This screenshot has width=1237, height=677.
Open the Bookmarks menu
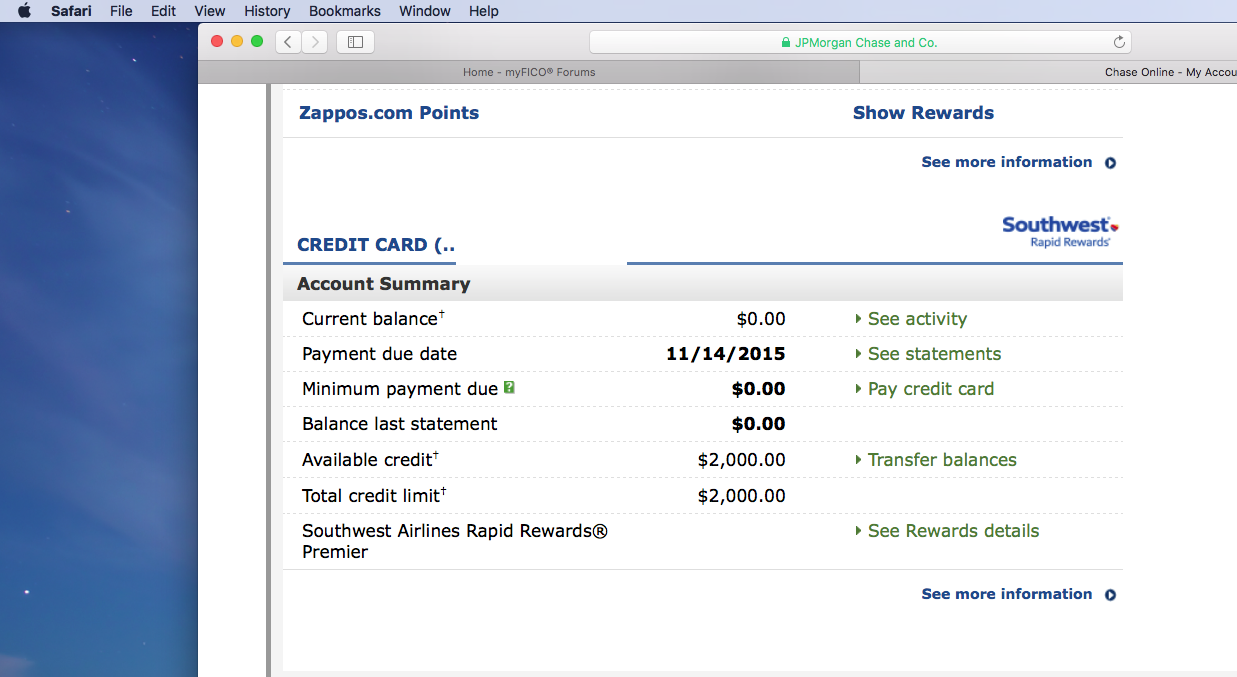[x=345, y=11]
